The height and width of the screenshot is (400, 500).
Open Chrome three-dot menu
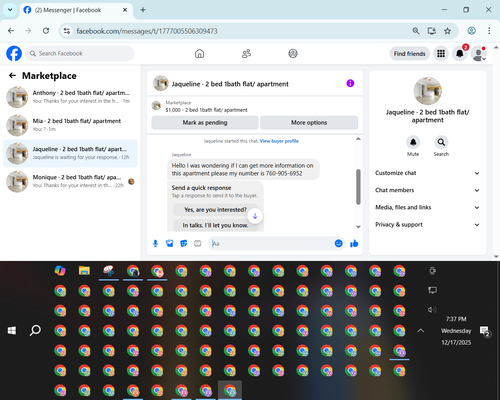tap(489, 31)
